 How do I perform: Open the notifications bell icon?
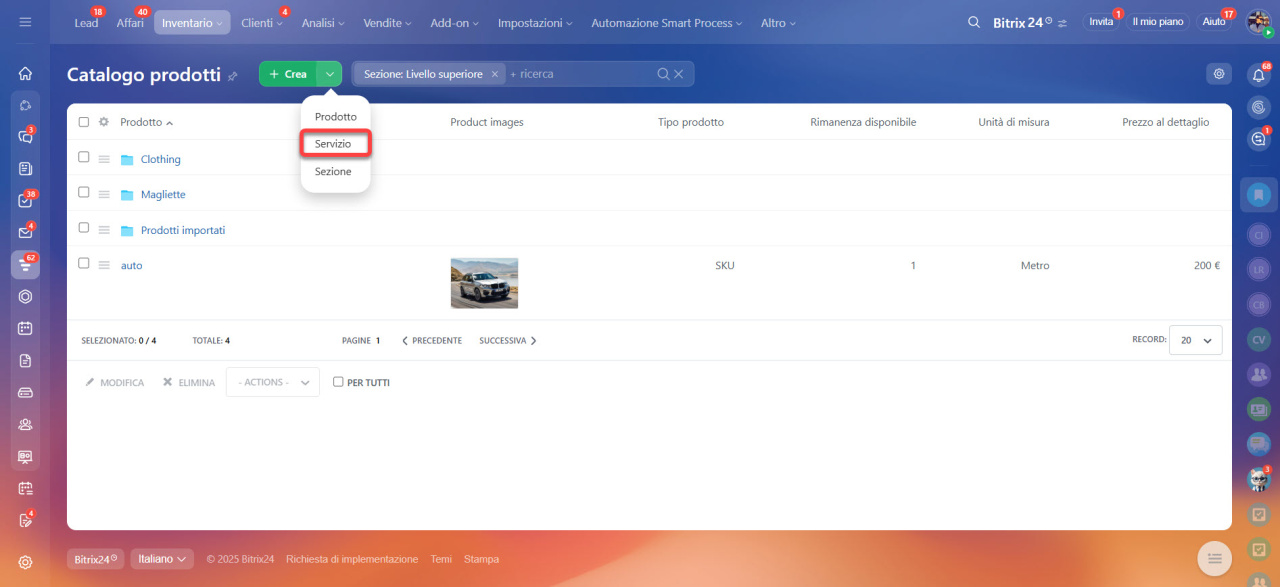coord(1258,74)
